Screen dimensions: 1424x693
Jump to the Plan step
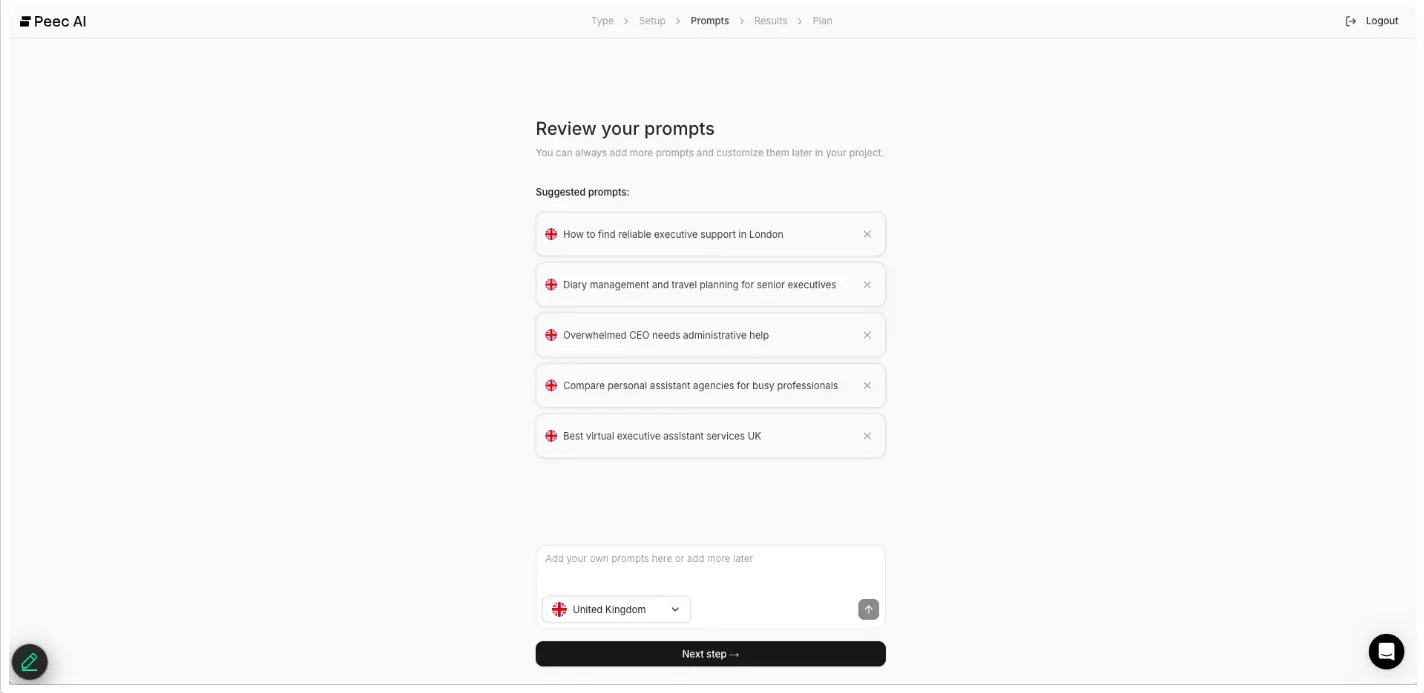822,21
